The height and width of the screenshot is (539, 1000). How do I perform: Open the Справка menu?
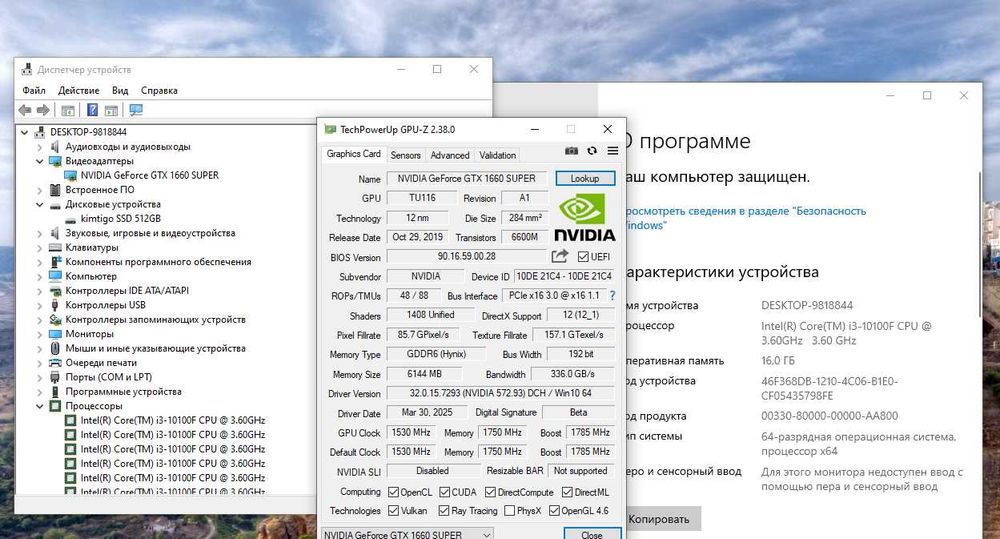[x=159, y=91]
